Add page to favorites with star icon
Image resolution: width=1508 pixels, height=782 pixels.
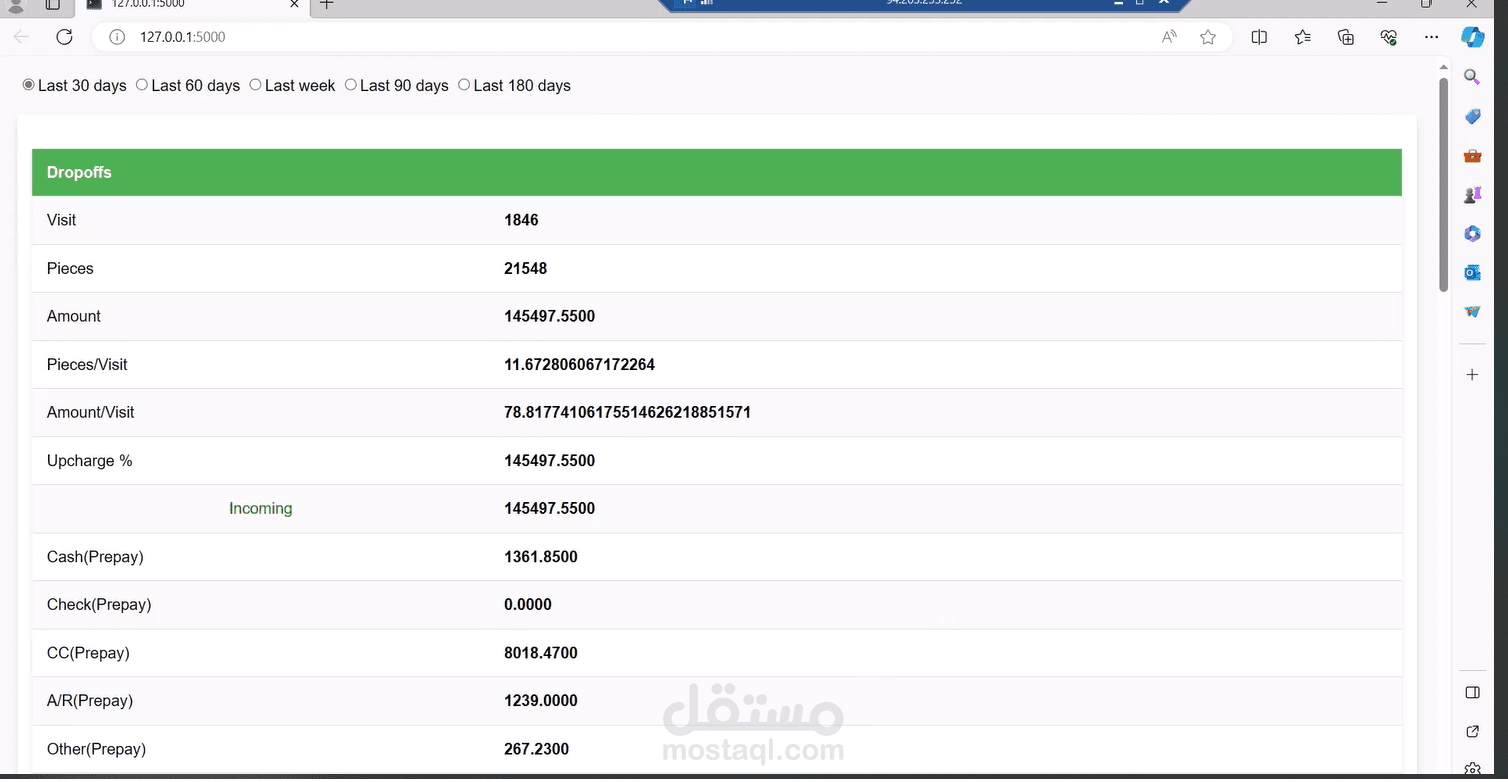(x=1208, y=37)
